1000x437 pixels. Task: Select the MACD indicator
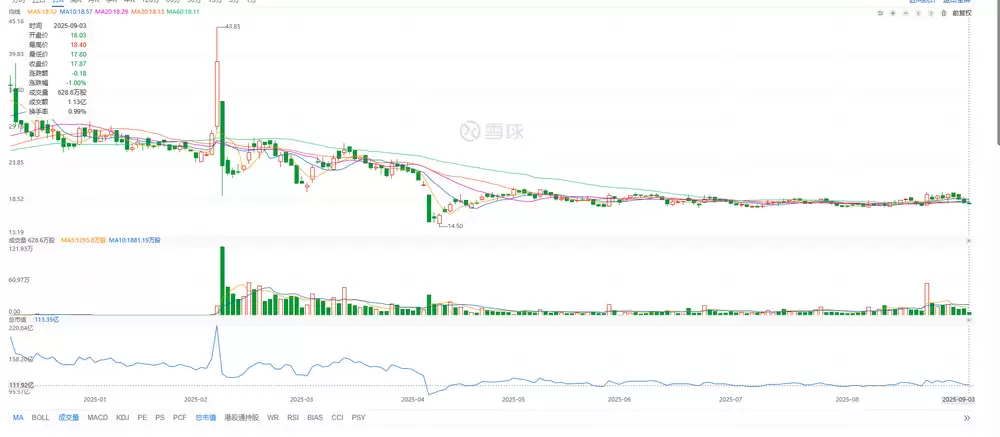click(98, 417)
